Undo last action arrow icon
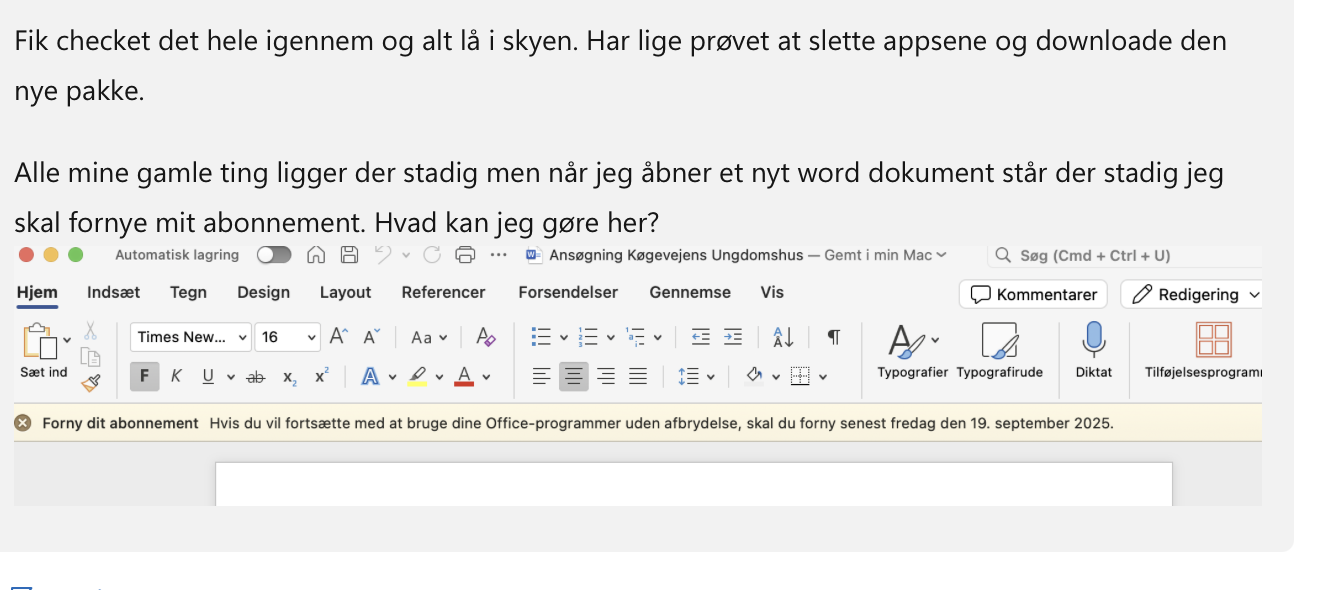Image resolution: width=1336 pixels, height=590 pixels. 382,255
